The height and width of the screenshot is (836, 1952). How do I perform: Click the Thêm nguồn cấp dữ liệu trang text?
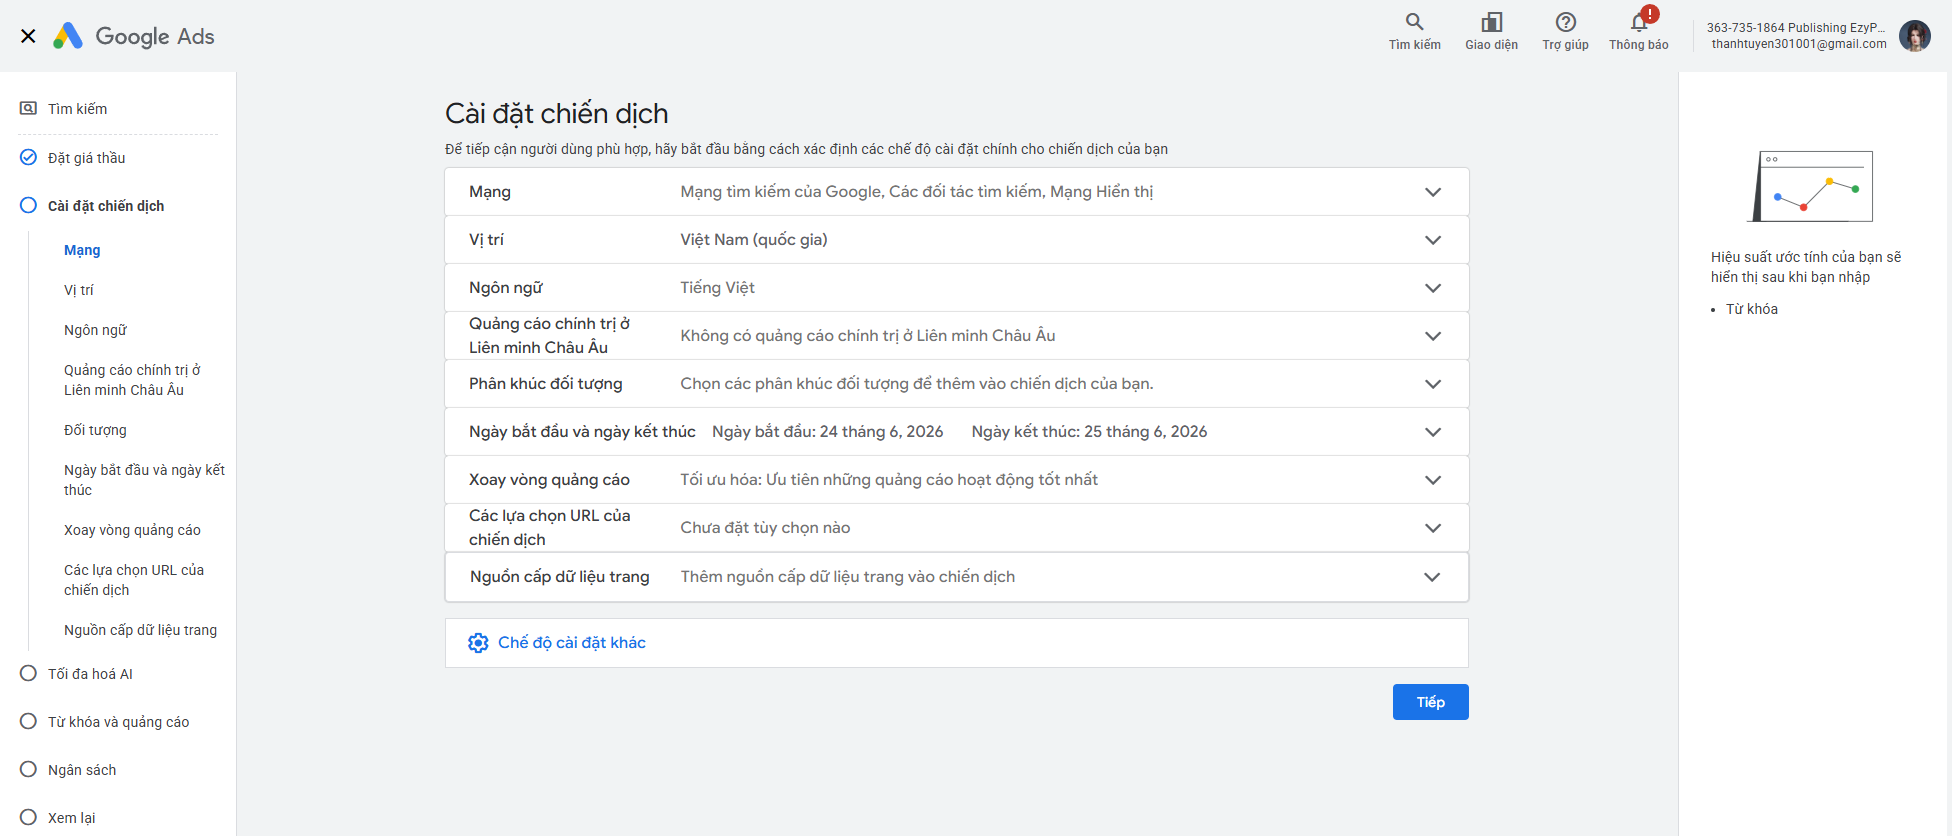point(848,577)
